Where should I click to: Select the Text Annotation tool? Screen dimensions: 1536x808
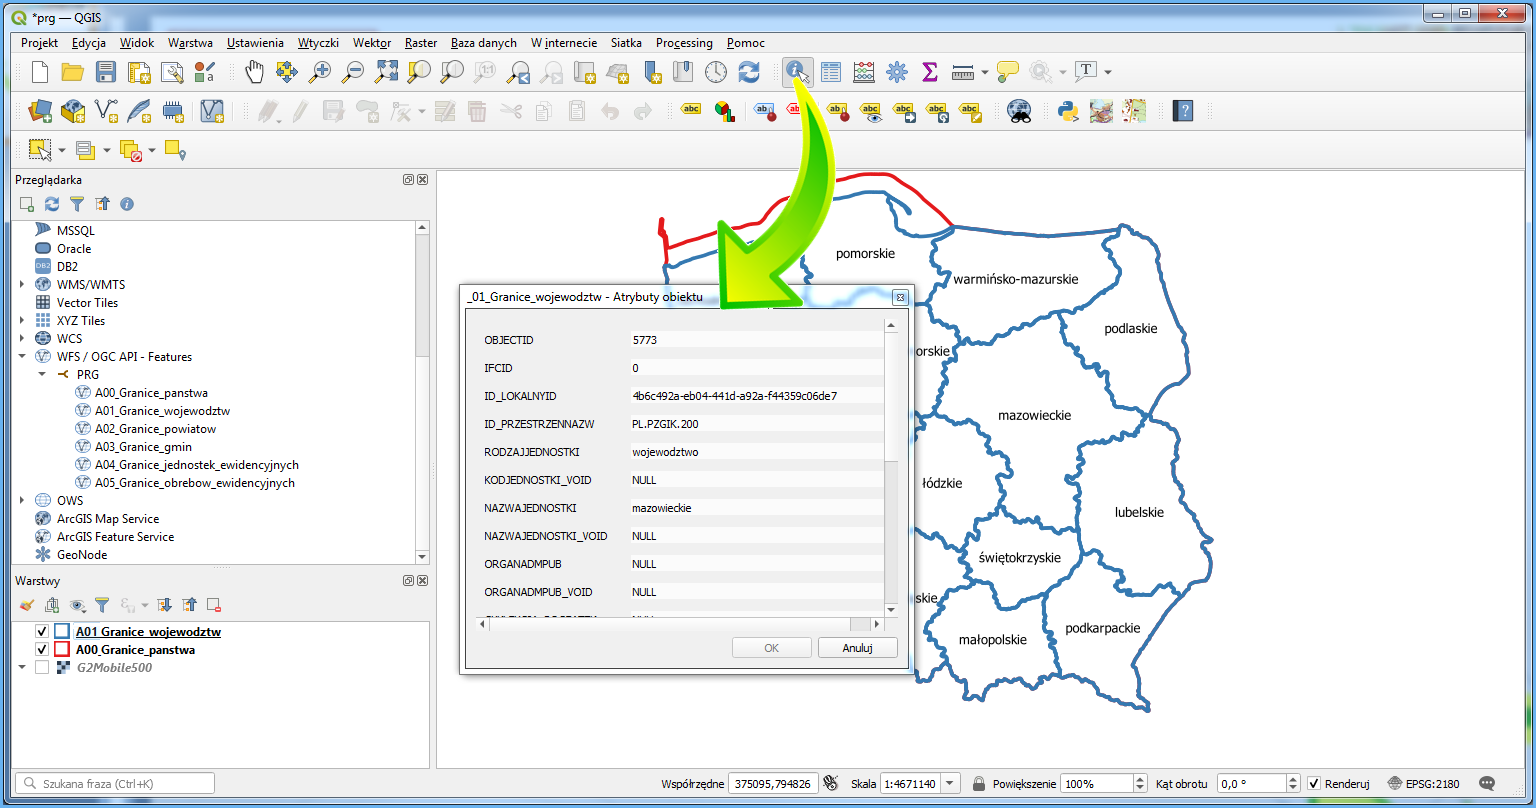click(1086, 72)
